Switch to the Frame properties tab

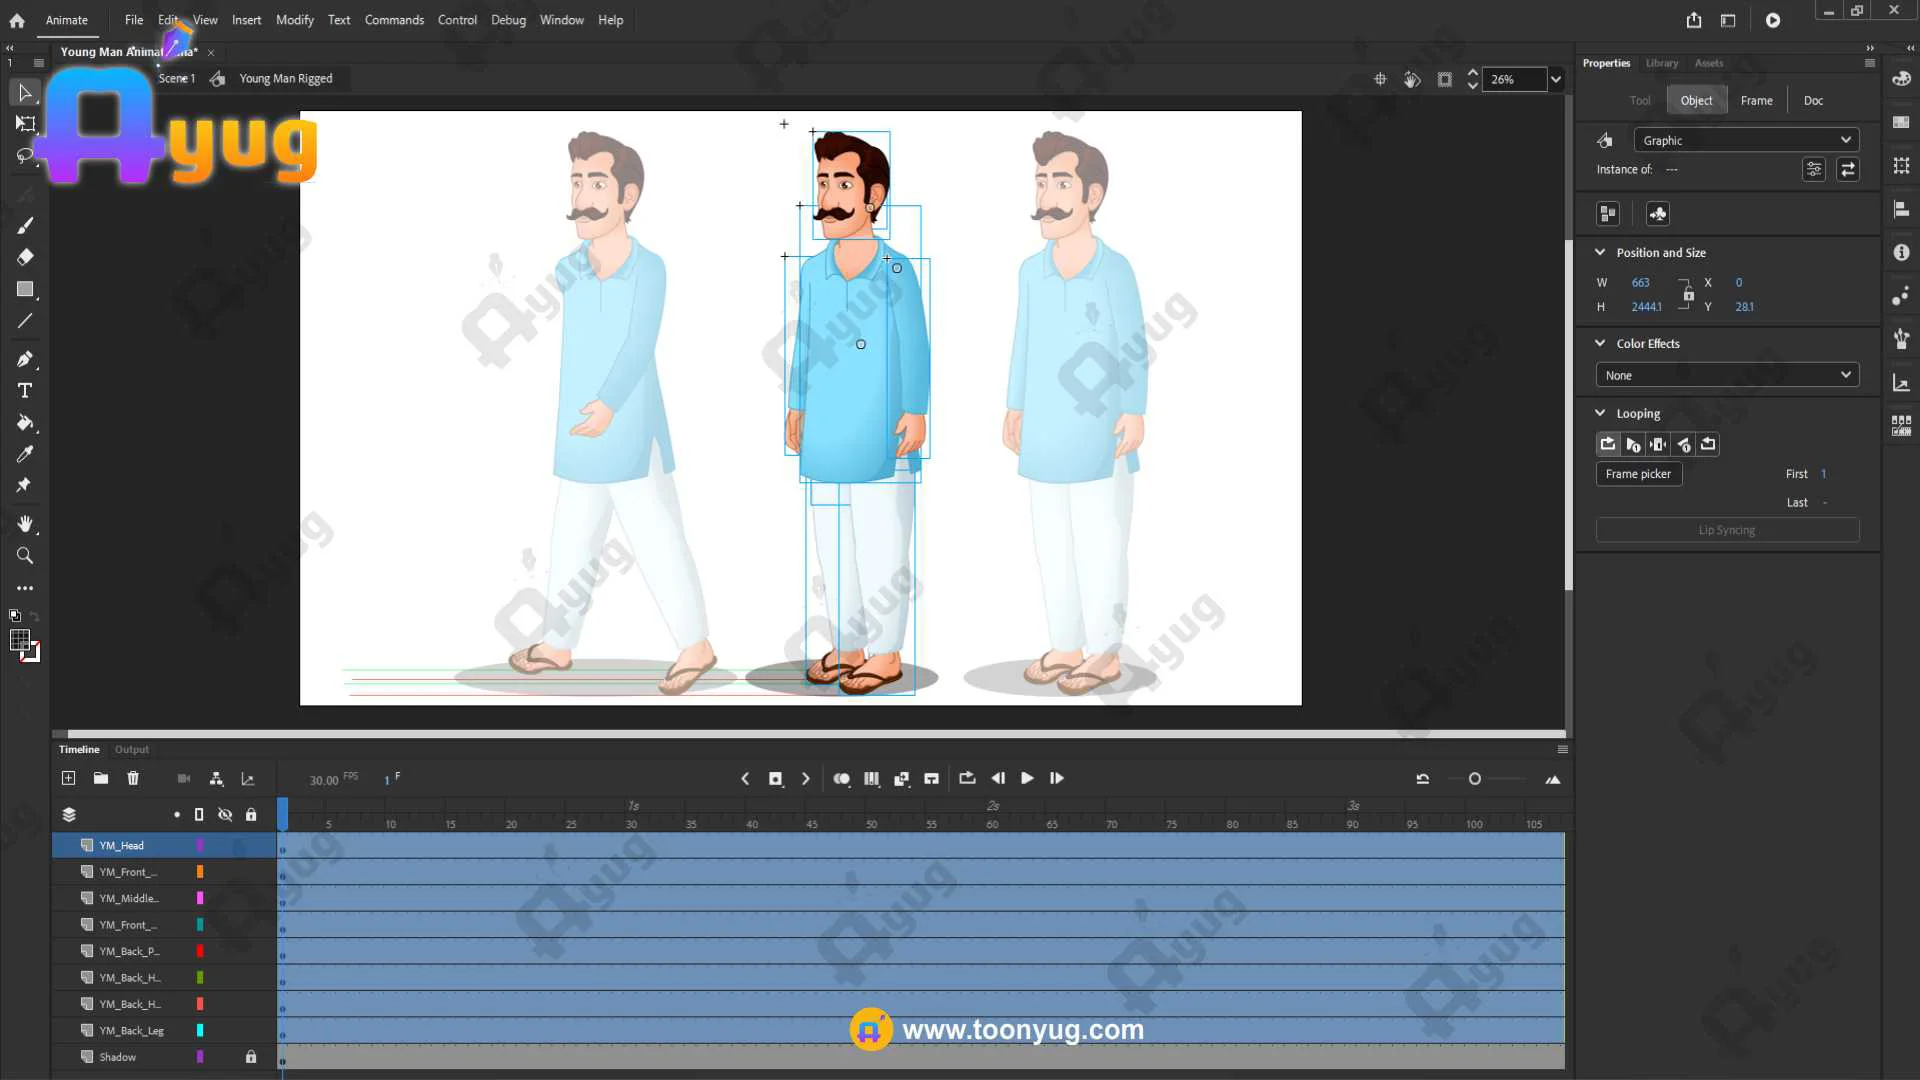pyautogui.click(x=1756, y=100)
